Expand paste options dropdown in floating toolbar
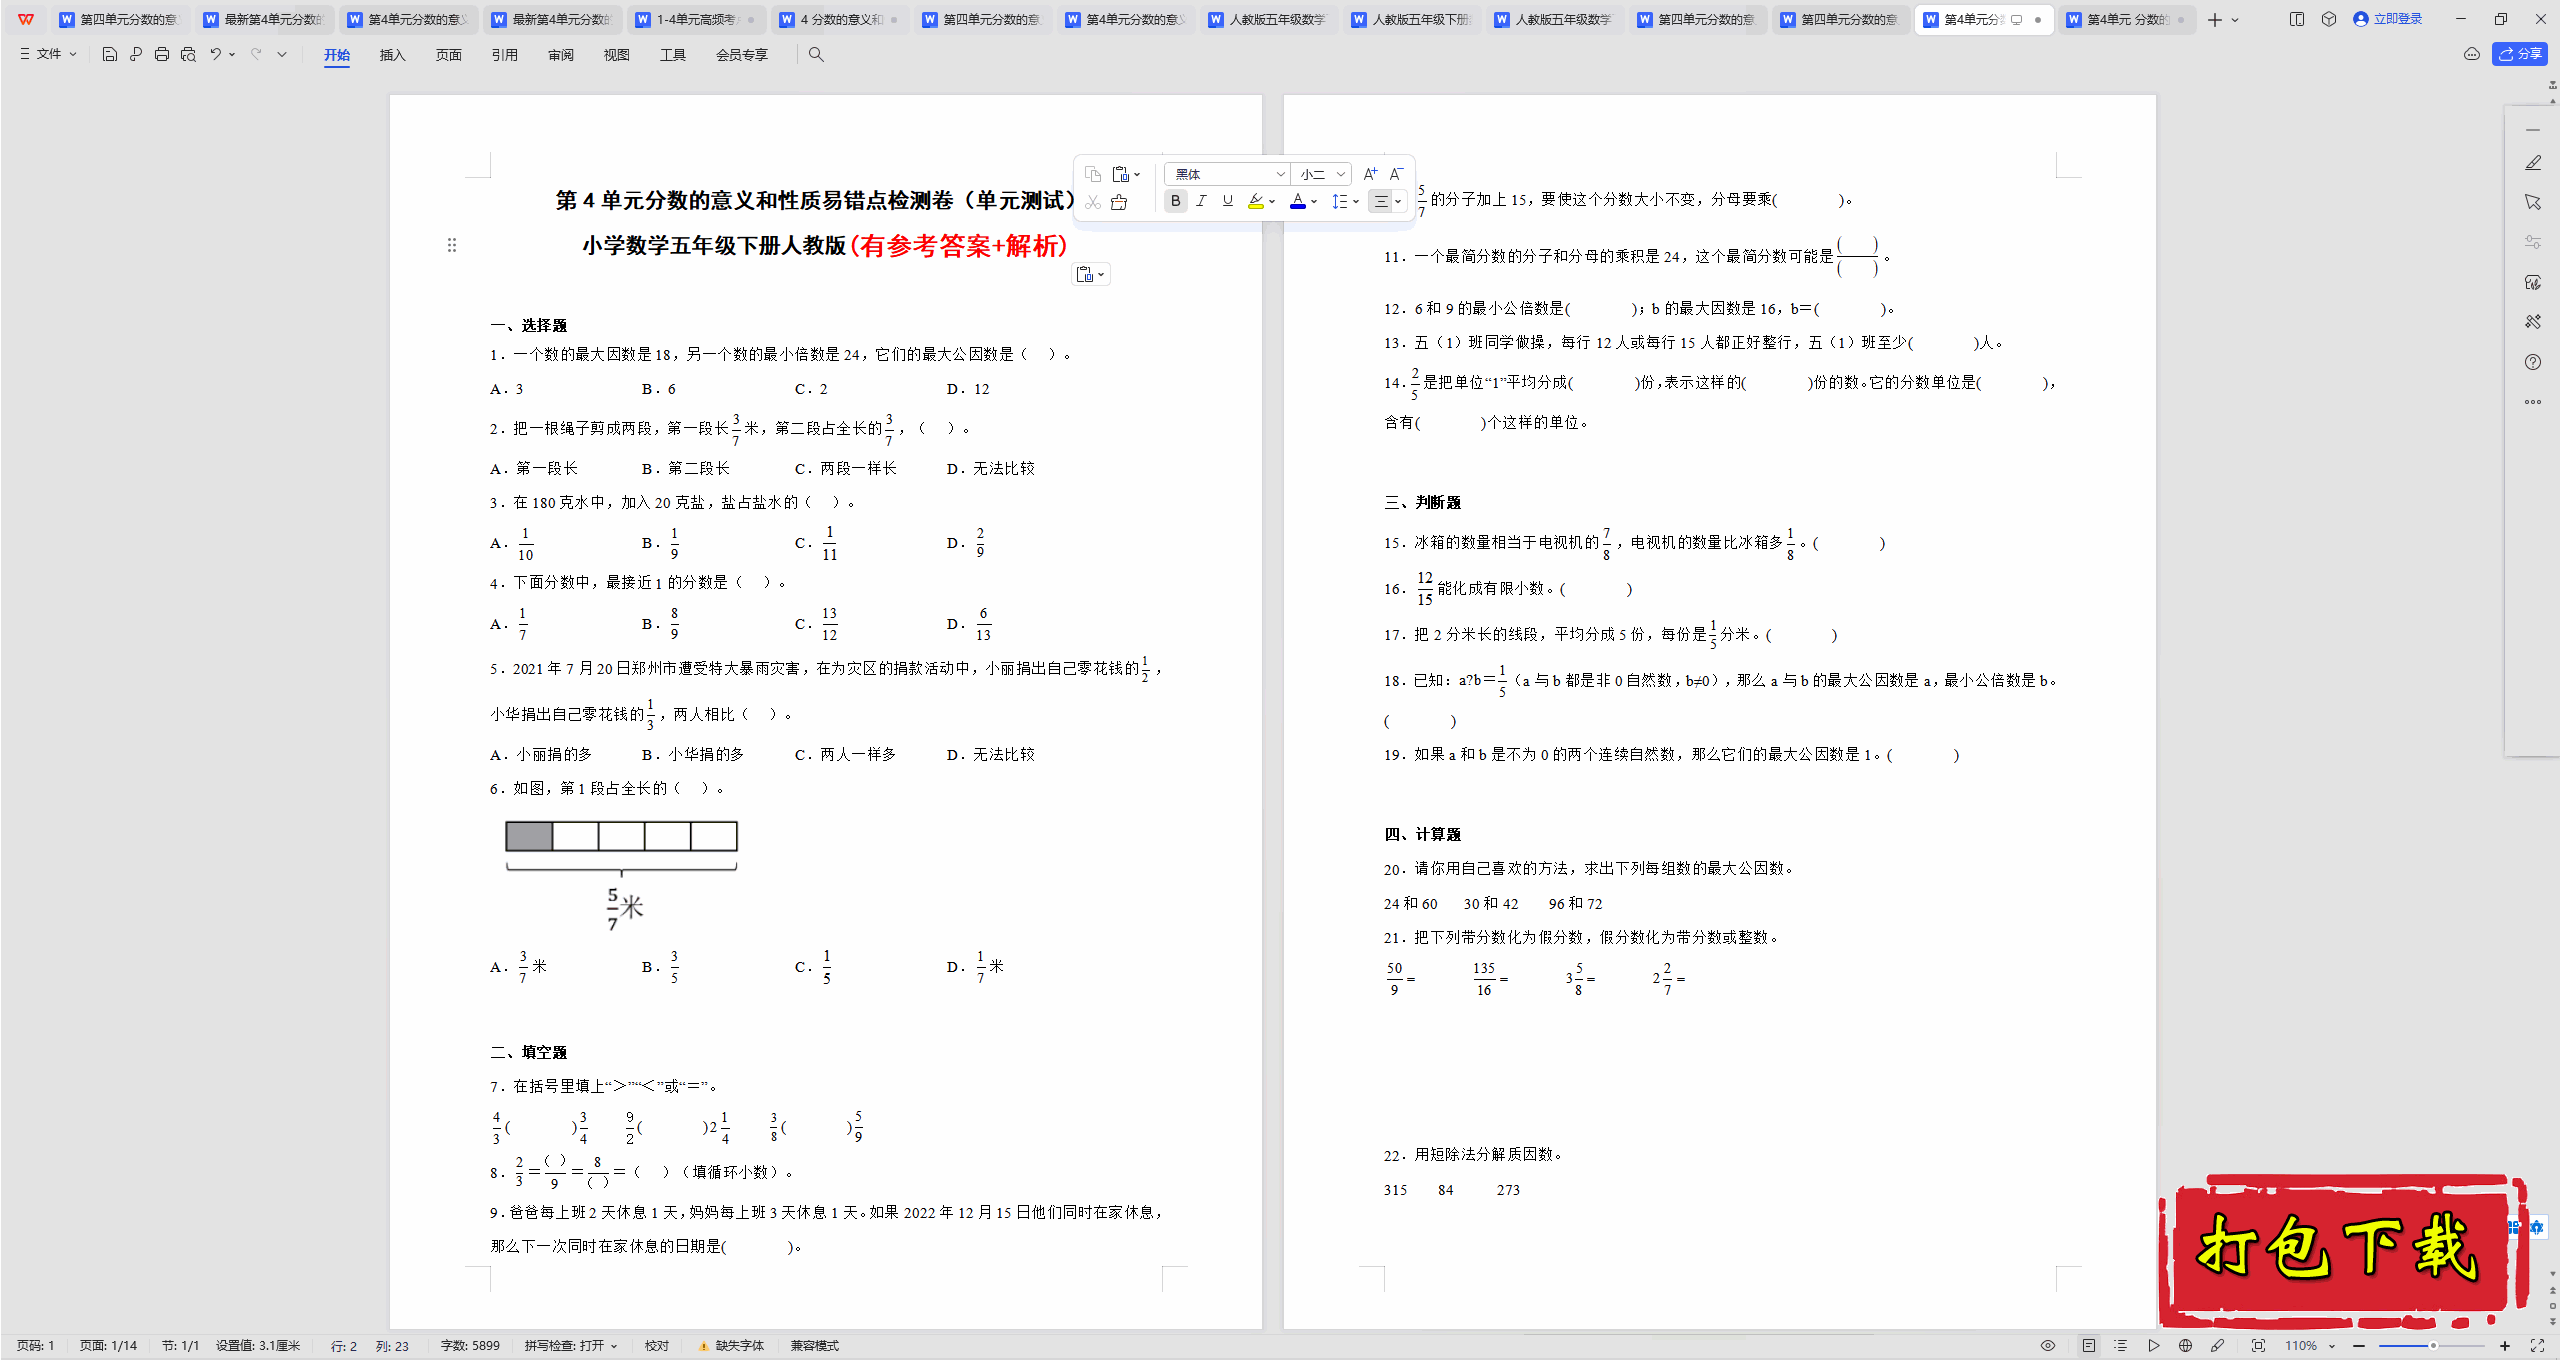 (x=1137, y=174)
